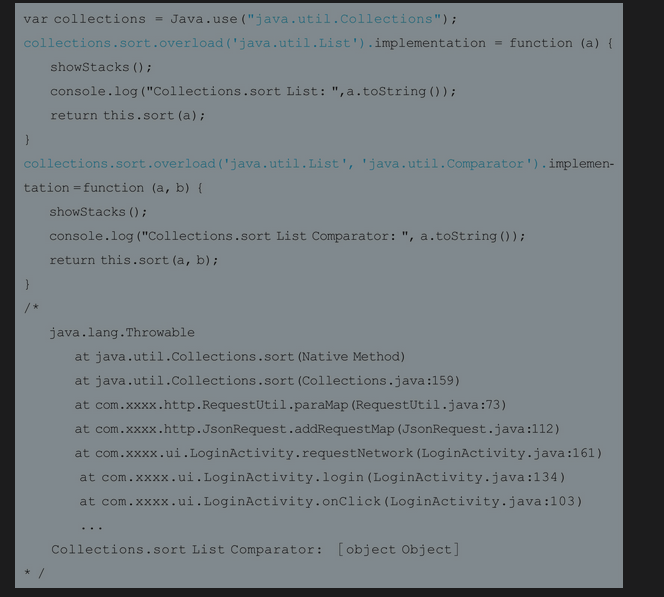Click the "Collections.java:159" stack frame
664x597 pixels.
[267, 380]
